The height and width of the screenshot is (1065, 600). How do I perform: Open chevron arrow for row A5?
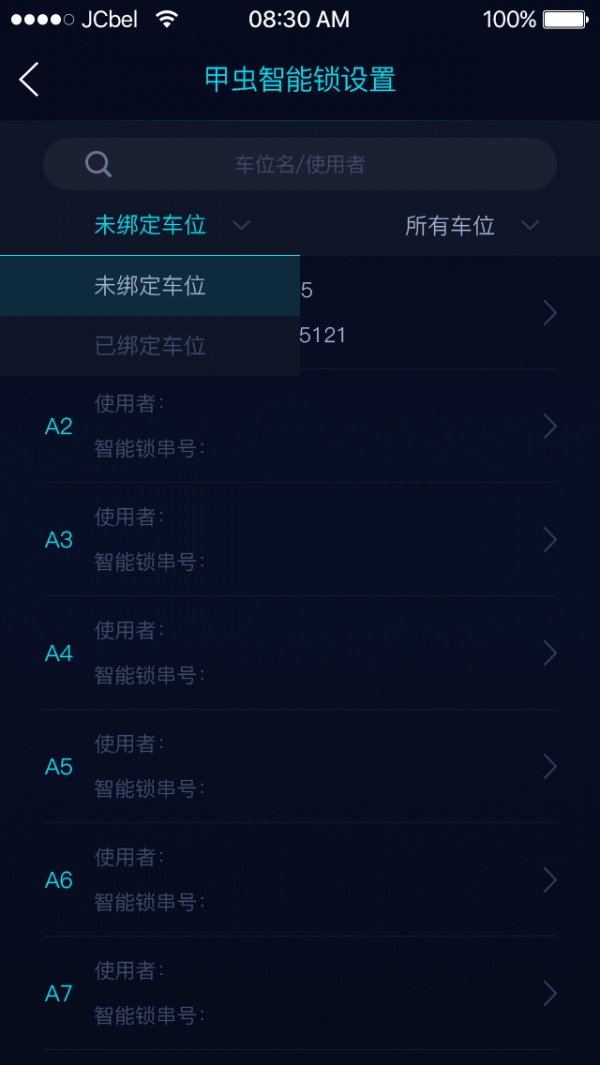tap(549, 767)
